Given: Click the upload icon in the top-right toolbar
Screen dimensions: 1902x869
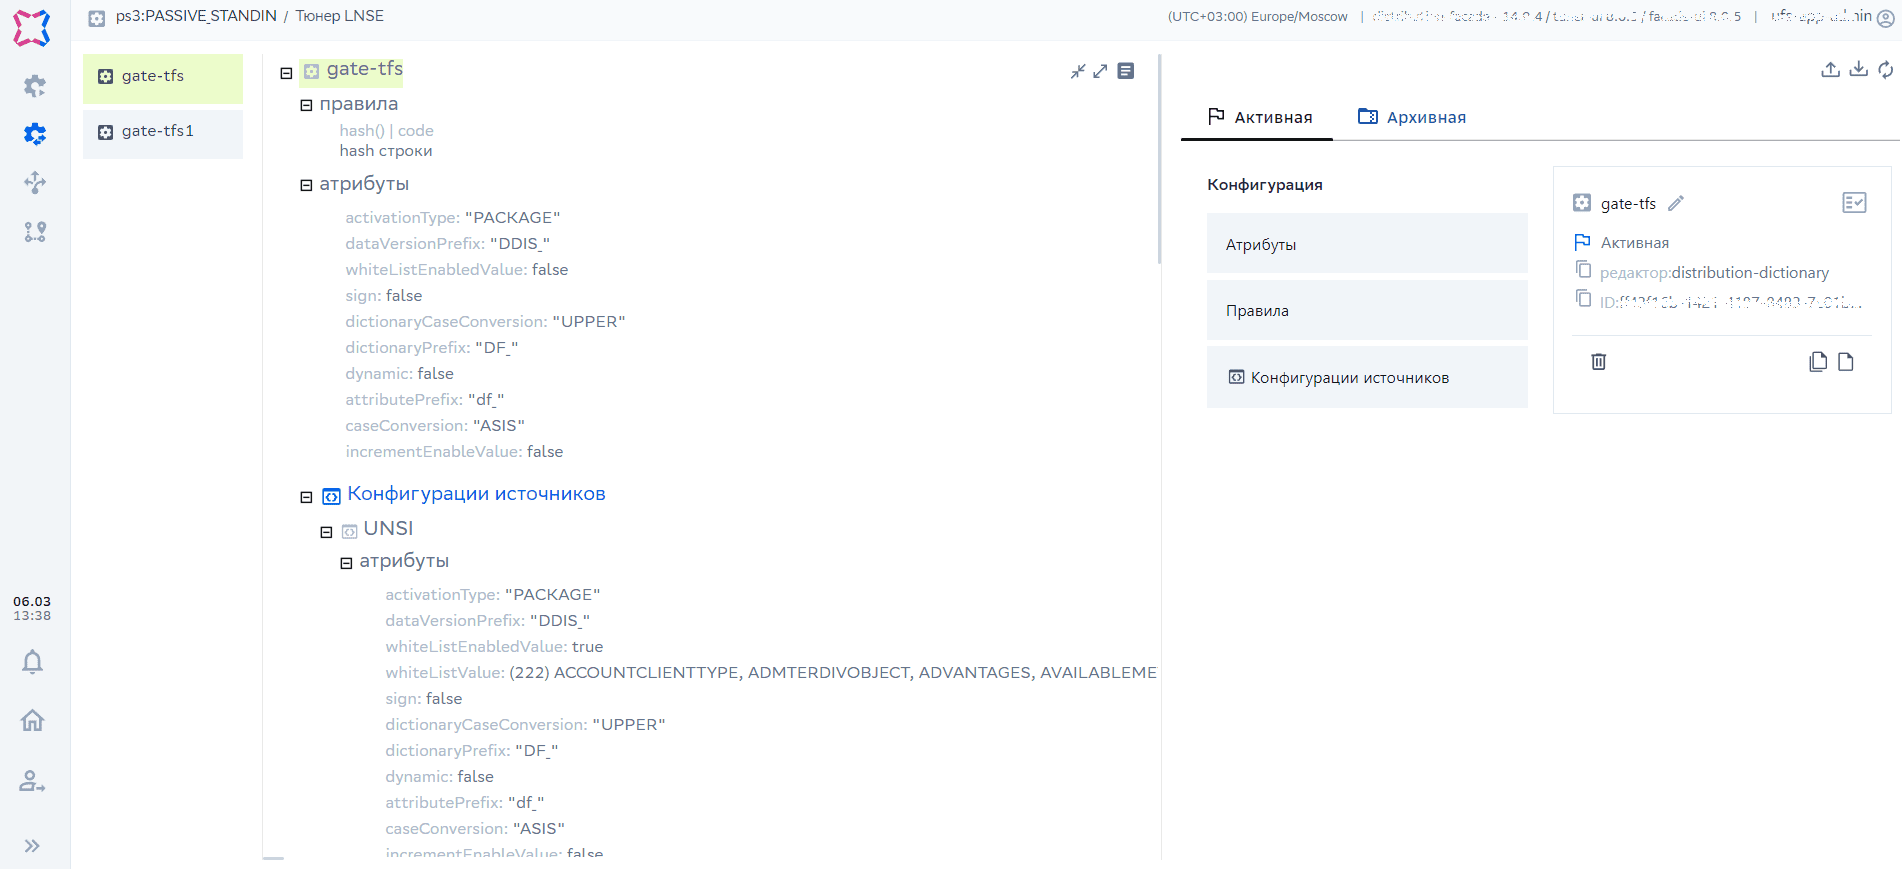Looking at the screenshot, I should [1830, 70].
